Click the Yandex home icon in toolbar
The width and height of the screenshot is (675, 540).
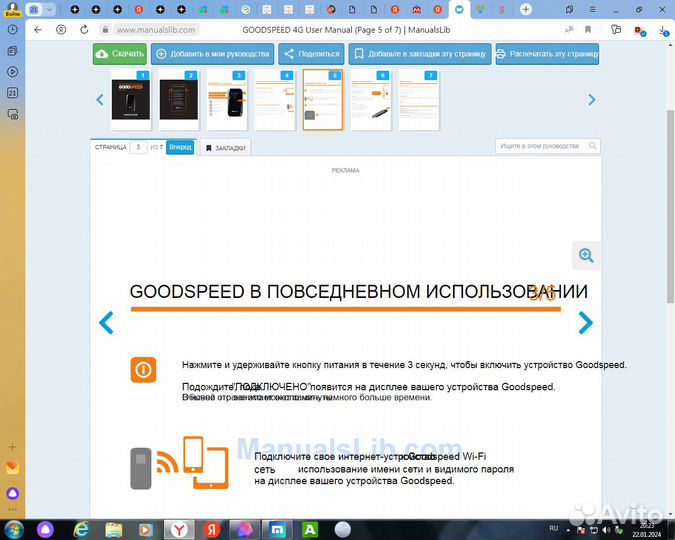click(61, 30)
